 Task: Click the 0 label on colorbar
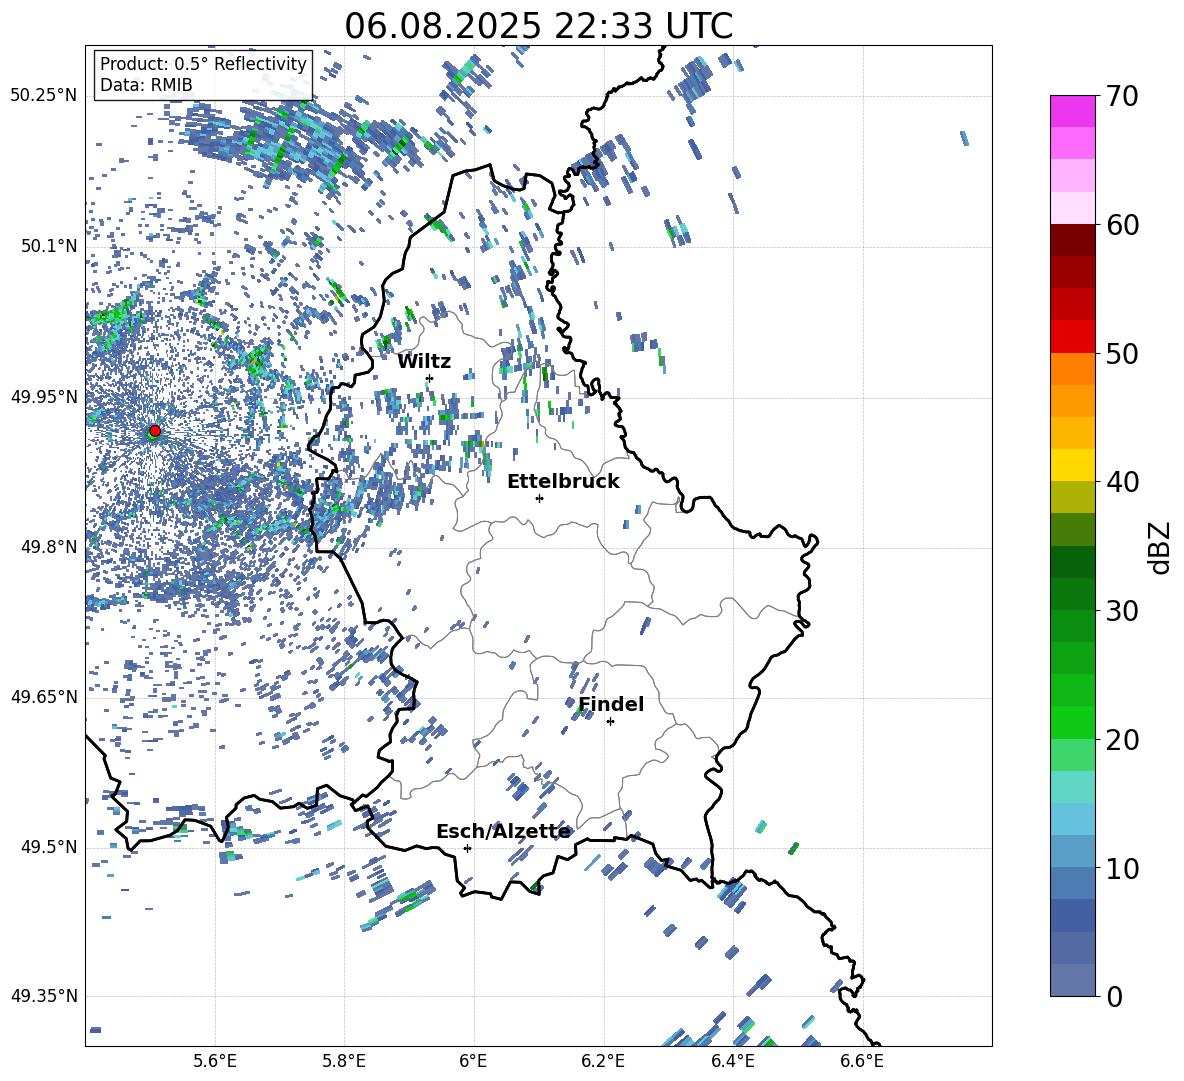(x=1114, y=996)
